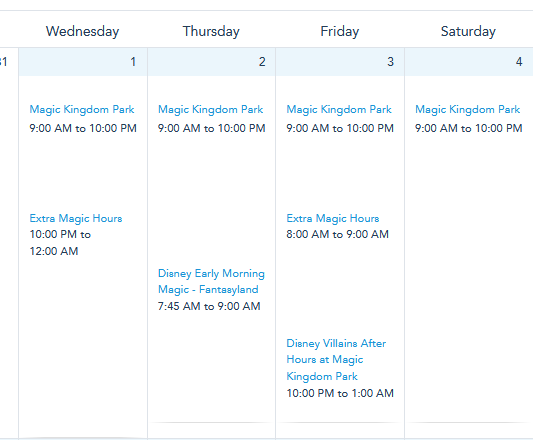Image resolution: width=536 pixels, height=440 pixels.
Task: Open Thursday's Magic Kingdom Park link
Action: pos(210,109)
